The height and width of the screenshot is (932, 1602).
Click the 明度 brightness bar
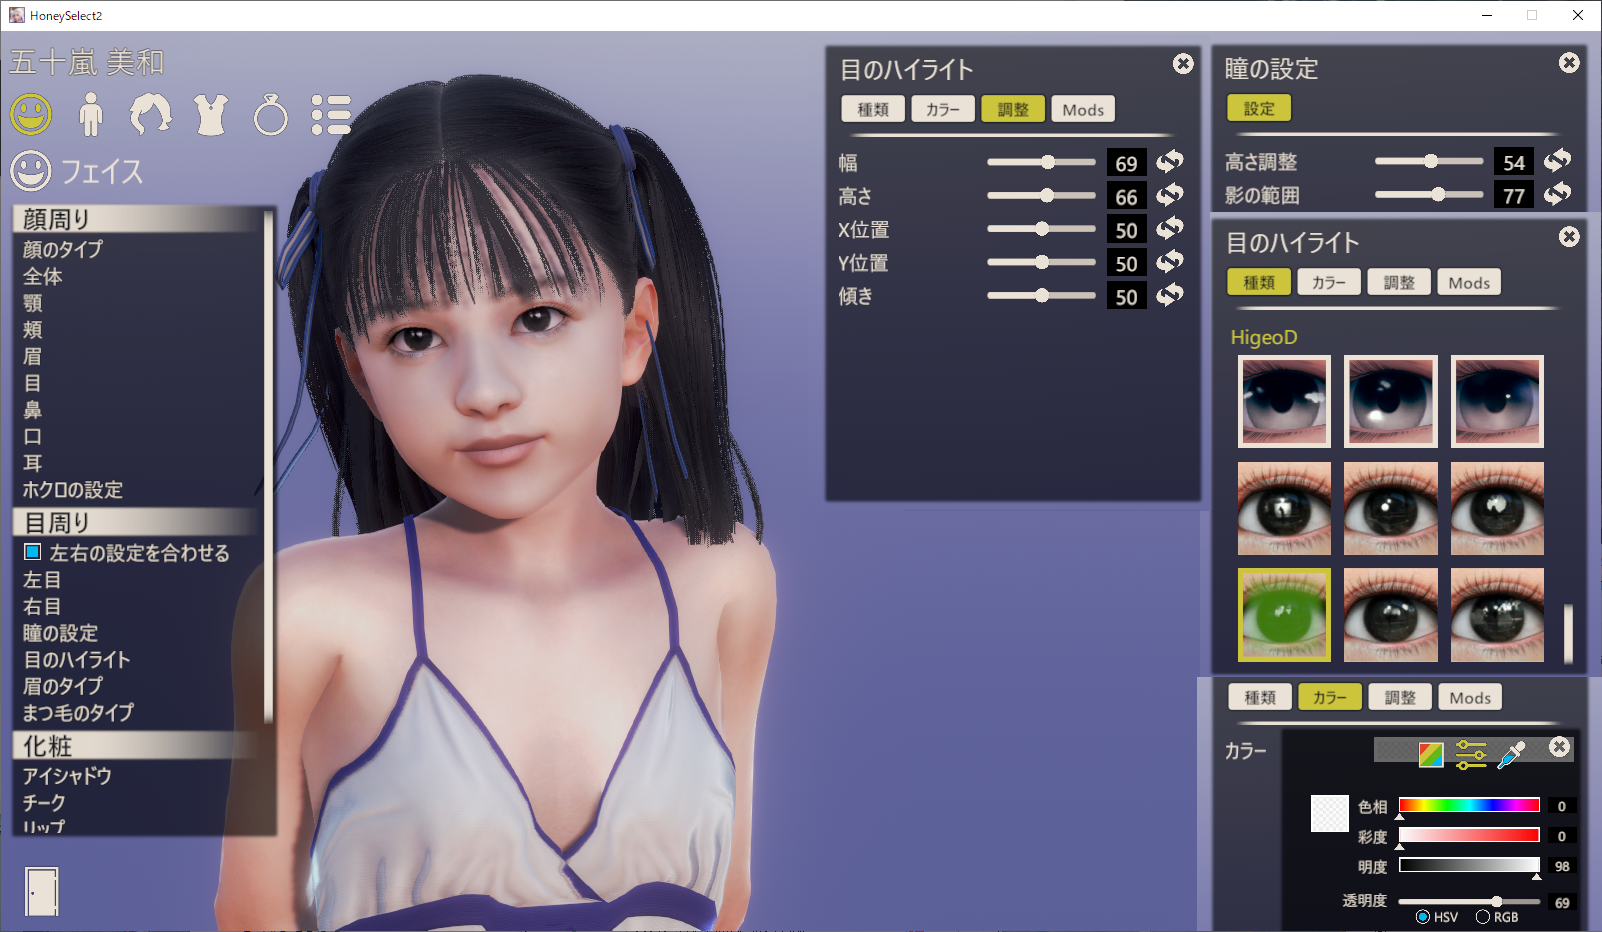pos(1469,865)
